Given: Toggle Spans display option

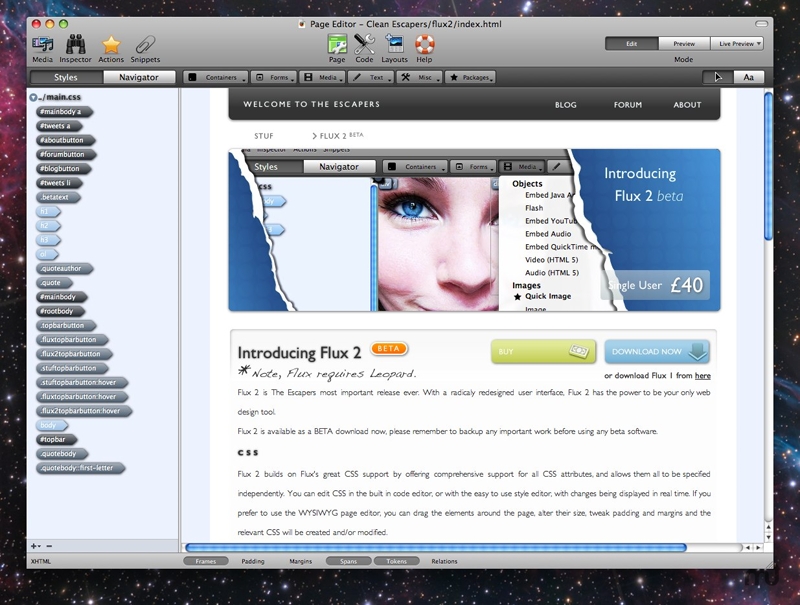Looking at the screenshot, I should tap(348, 561).
